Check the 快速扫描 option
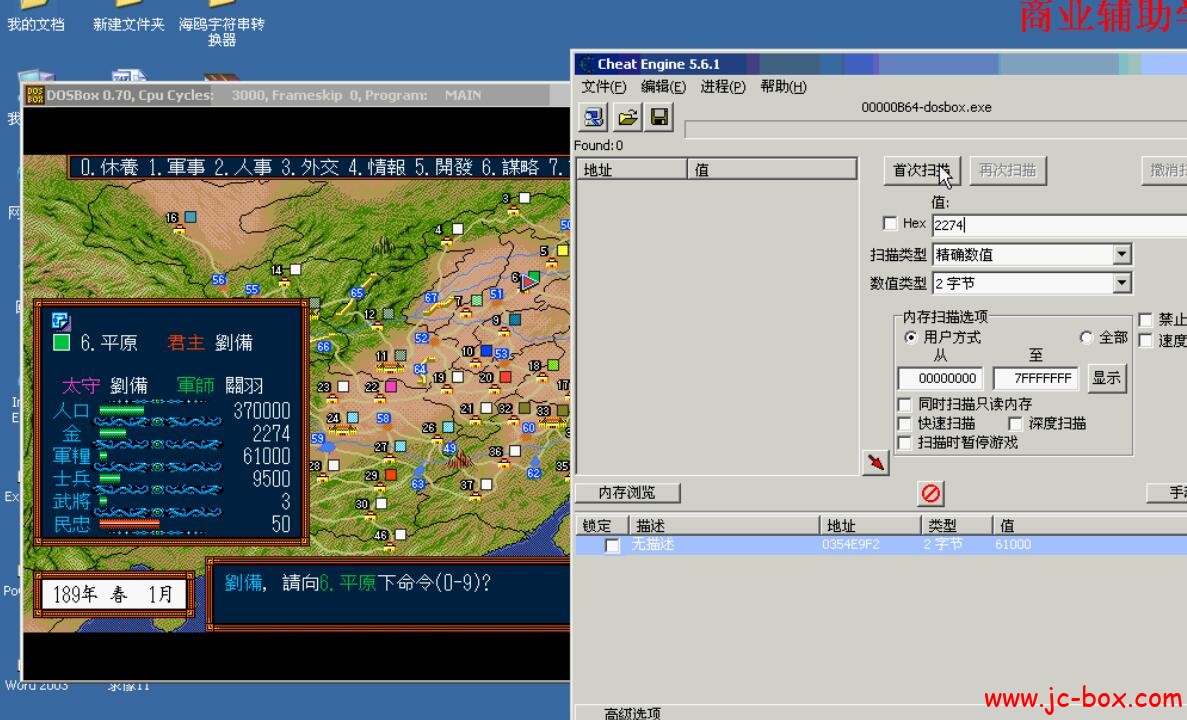Screen dimensions: 1187x720 (905, 423)
